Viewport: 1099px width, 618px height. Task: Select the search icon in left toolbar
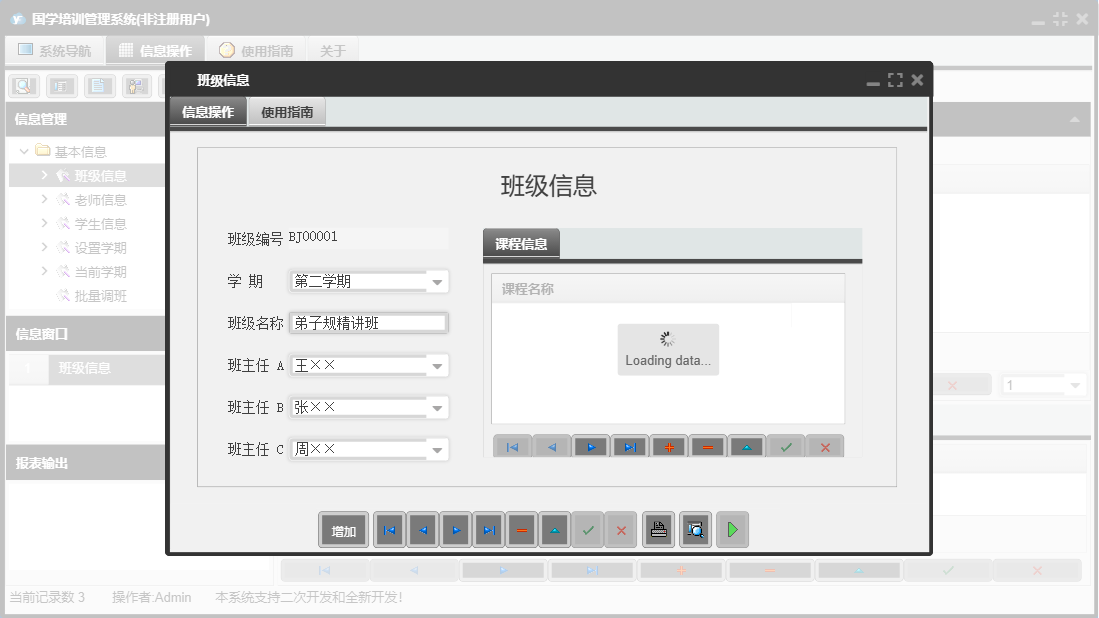[22, 85]
